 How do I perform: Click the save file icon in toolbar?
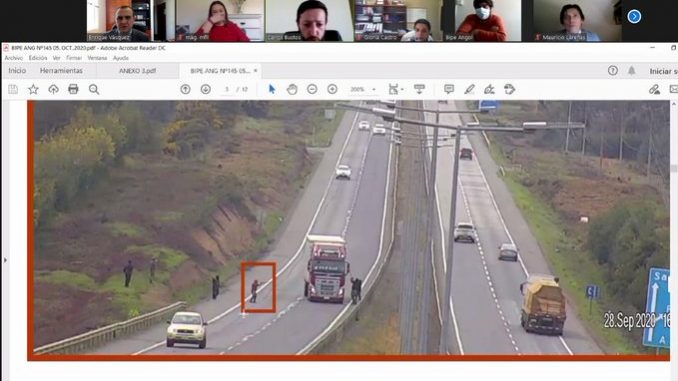[13, 90]
